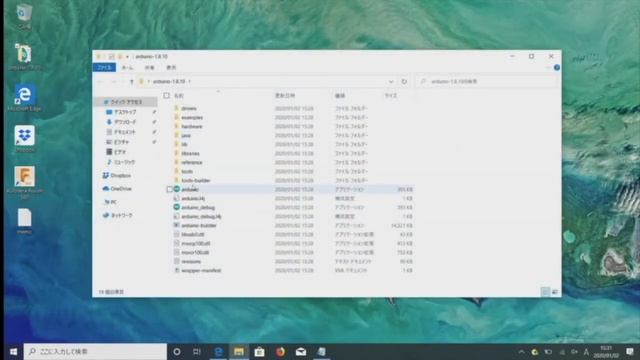
Task: Select the wrapper-manifest XML file icon
Action: tap(177, 270)
